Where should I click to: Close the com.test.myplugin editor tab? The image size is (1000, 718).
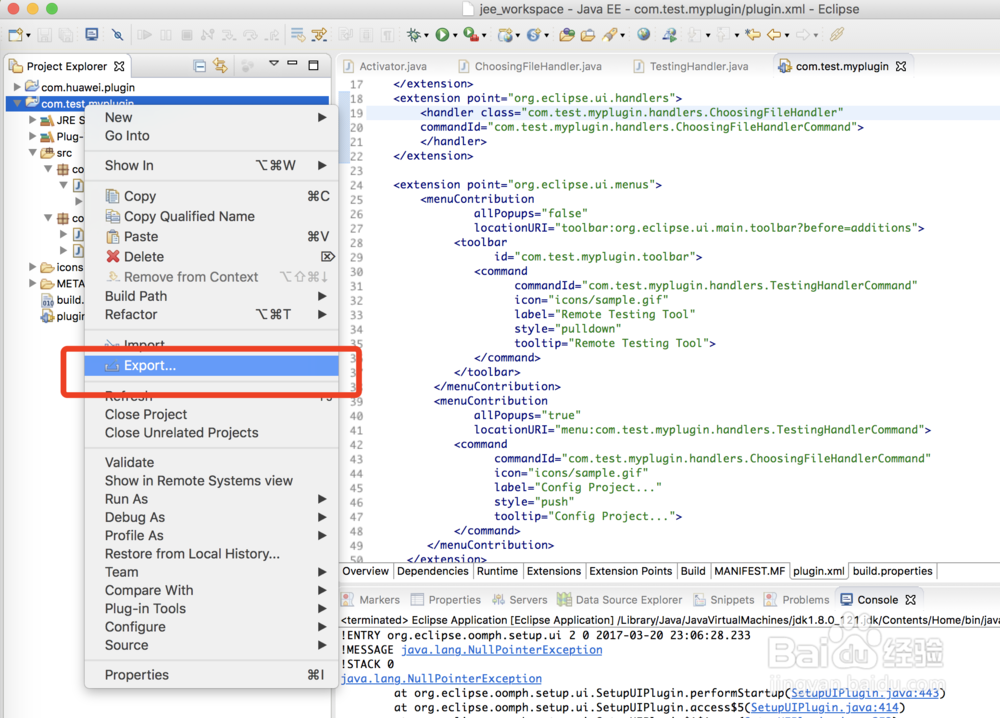(x=901, y=66)
